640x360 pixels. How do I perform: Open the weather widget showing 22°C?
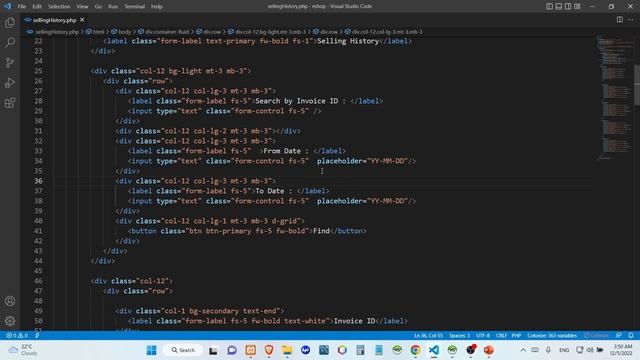24,350
